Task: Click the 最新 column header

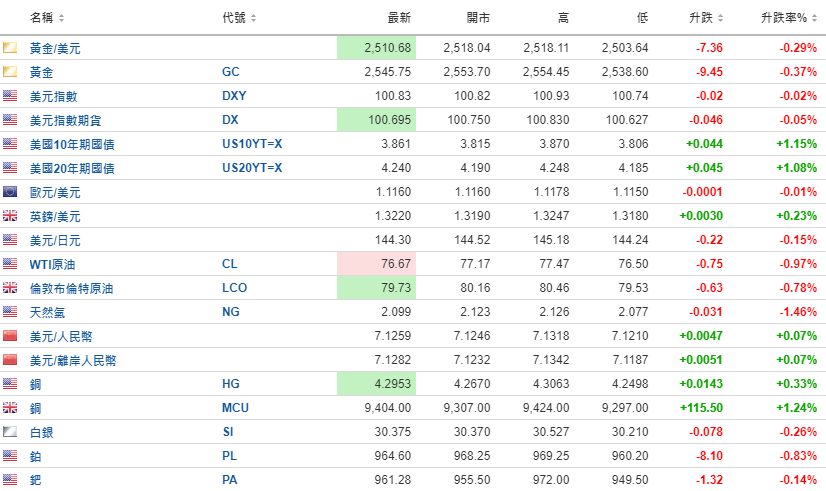Action: pos(398,18)
